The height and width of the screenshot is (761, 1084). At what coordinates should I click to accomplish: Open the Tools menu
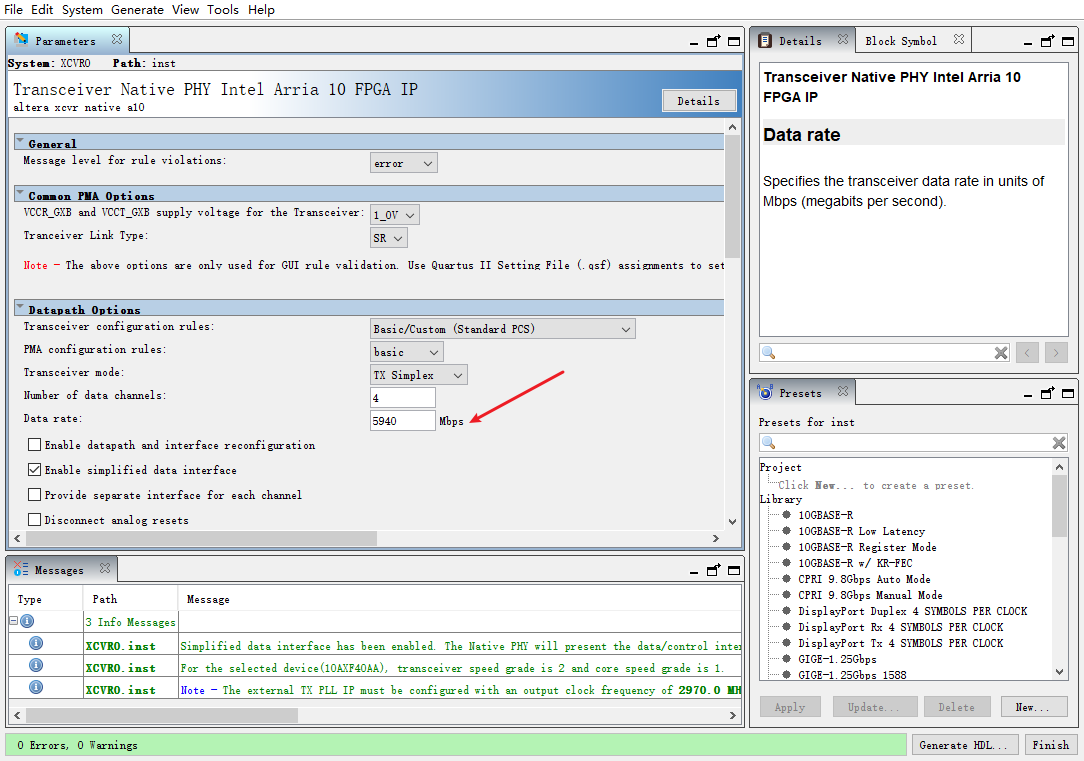(223, 10)
